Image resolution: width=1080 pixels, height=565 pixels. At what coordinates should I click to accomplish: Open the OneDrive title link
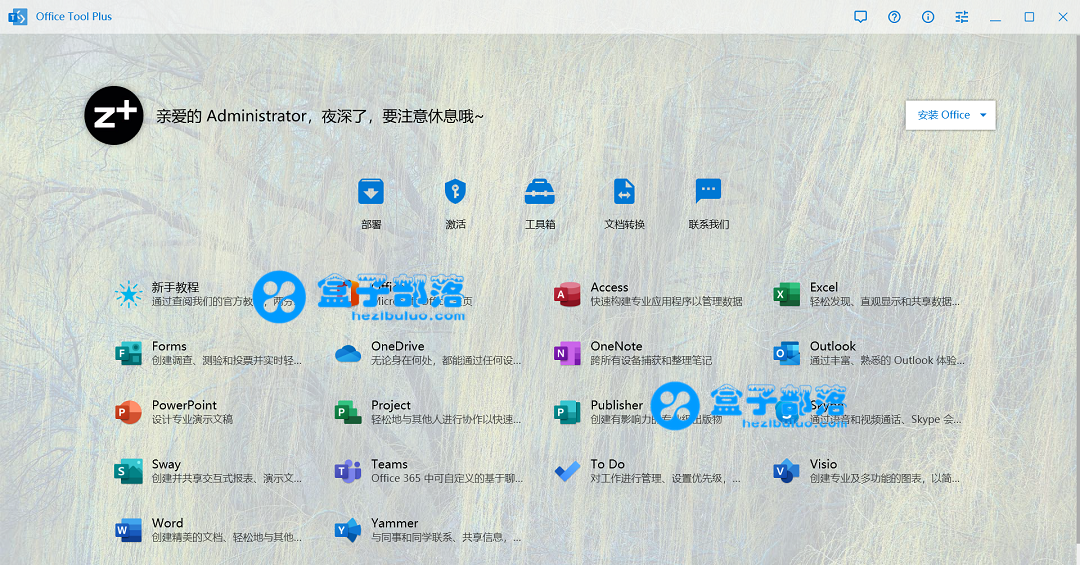coord(397,346)
